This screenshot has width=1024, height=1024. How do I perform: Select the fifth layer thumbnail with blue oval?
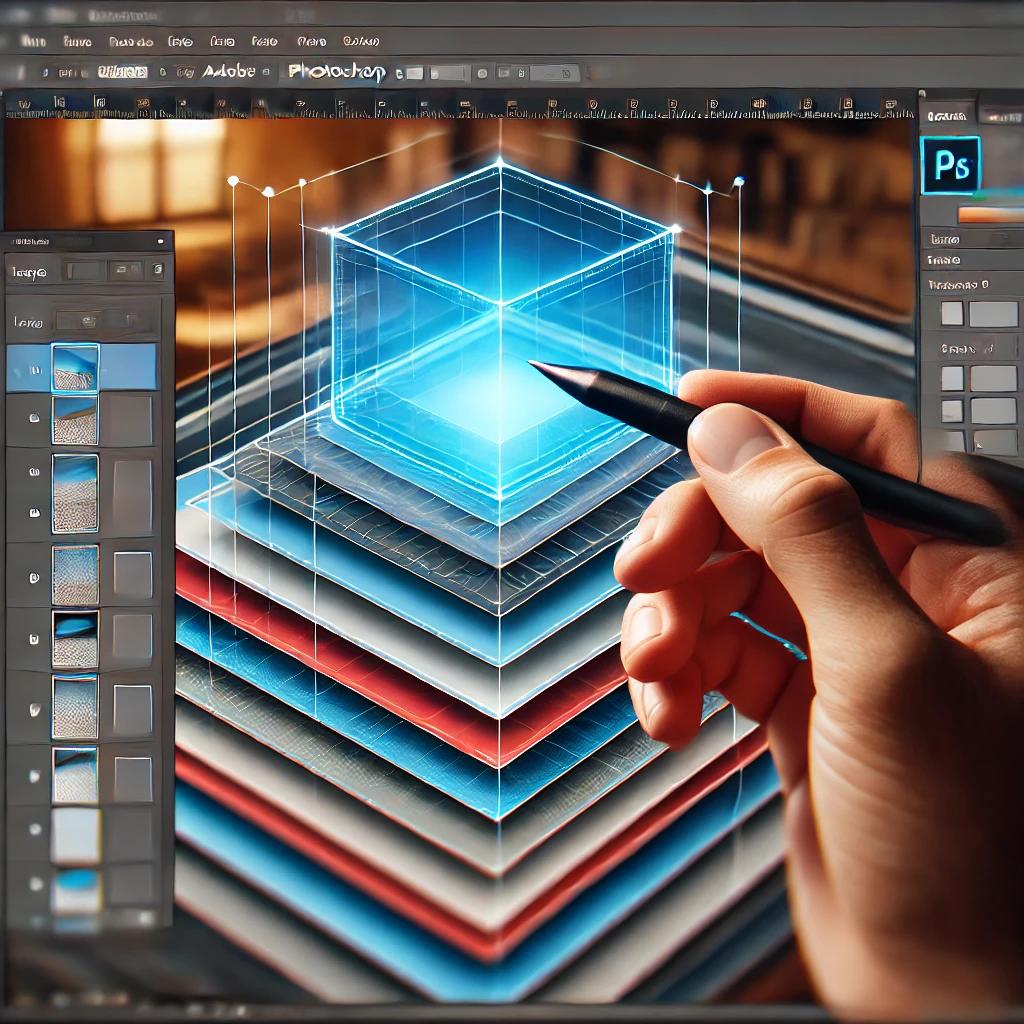click(x=75, y=639)
